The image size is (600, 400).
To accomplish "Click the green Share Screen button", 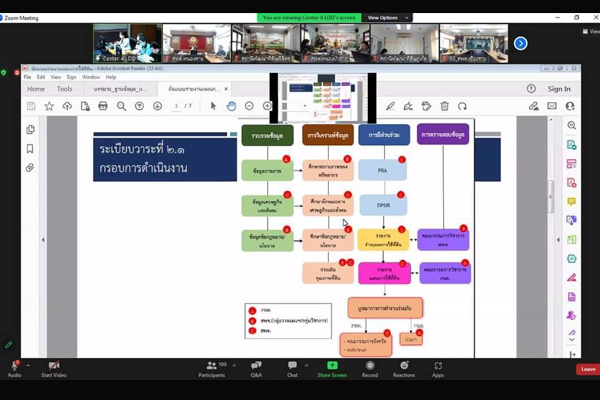I will pos(332,367).
